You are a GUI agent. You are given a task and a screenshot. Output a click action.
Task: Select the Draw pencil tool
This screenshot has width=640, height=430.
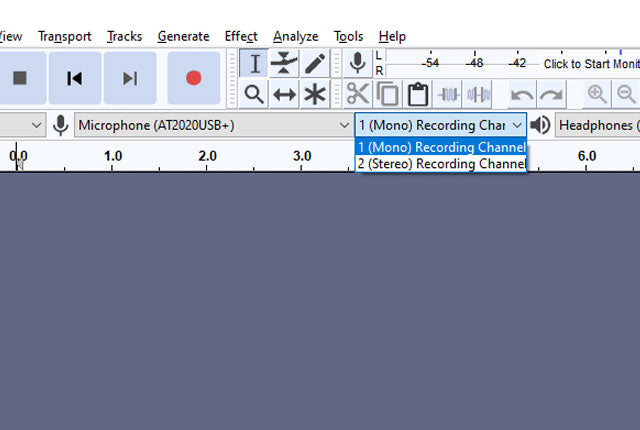(315, 63)
